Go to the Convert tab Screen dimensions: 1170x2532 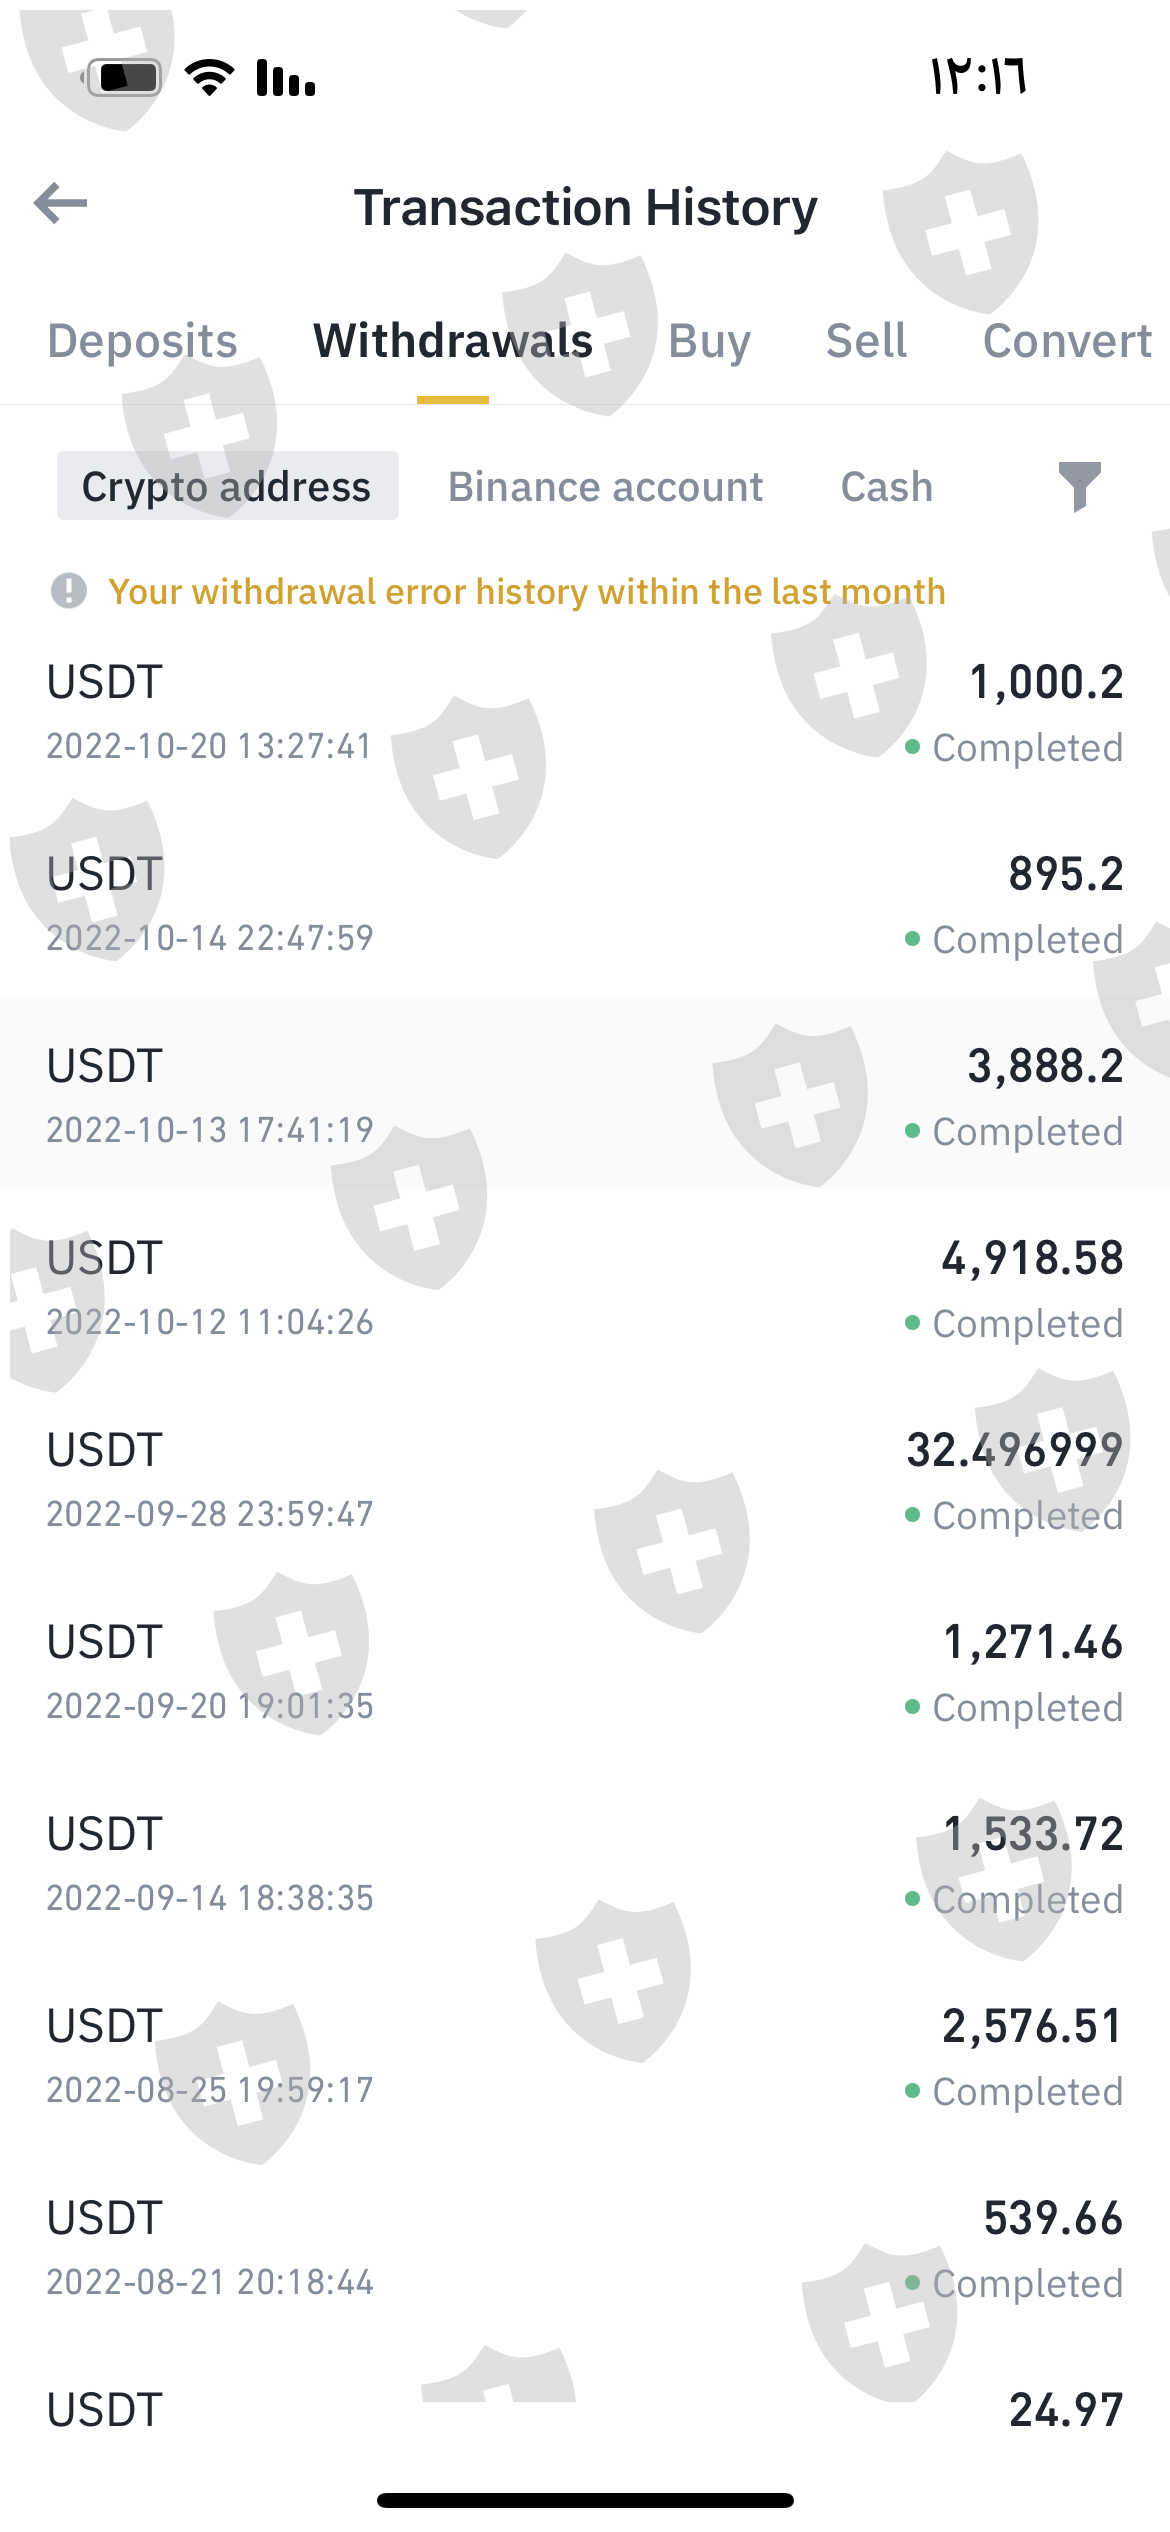click(1067, 341)
